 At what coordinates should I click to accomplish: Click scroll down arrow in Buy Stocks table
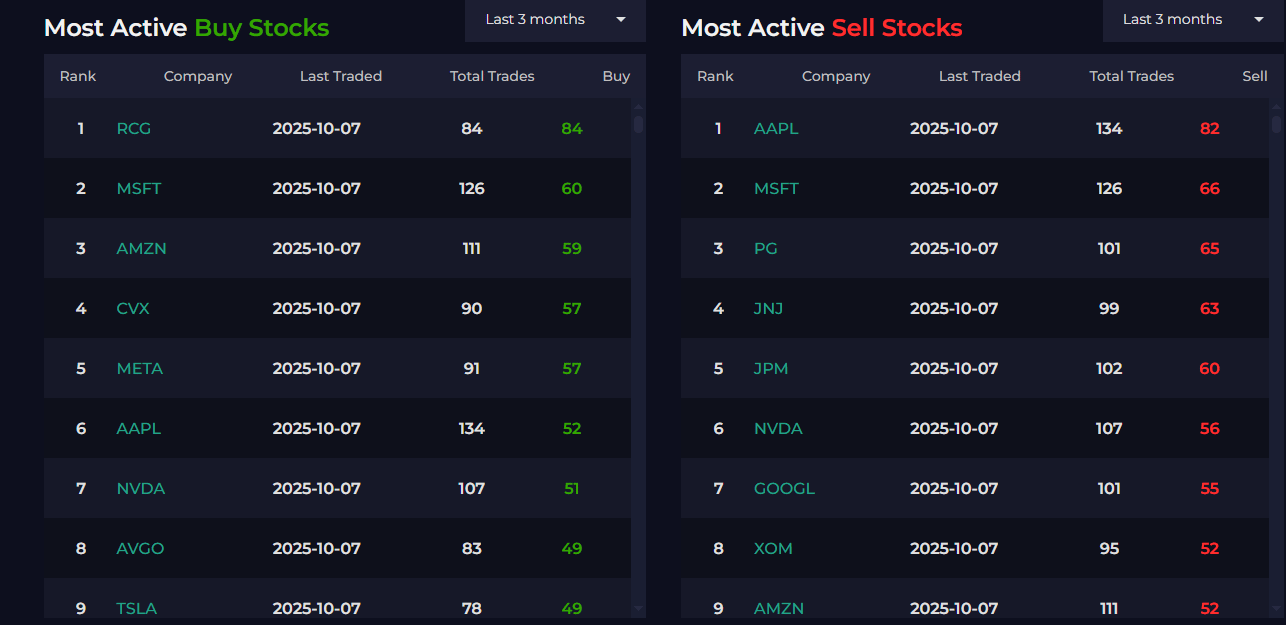[x=638, y=607]
